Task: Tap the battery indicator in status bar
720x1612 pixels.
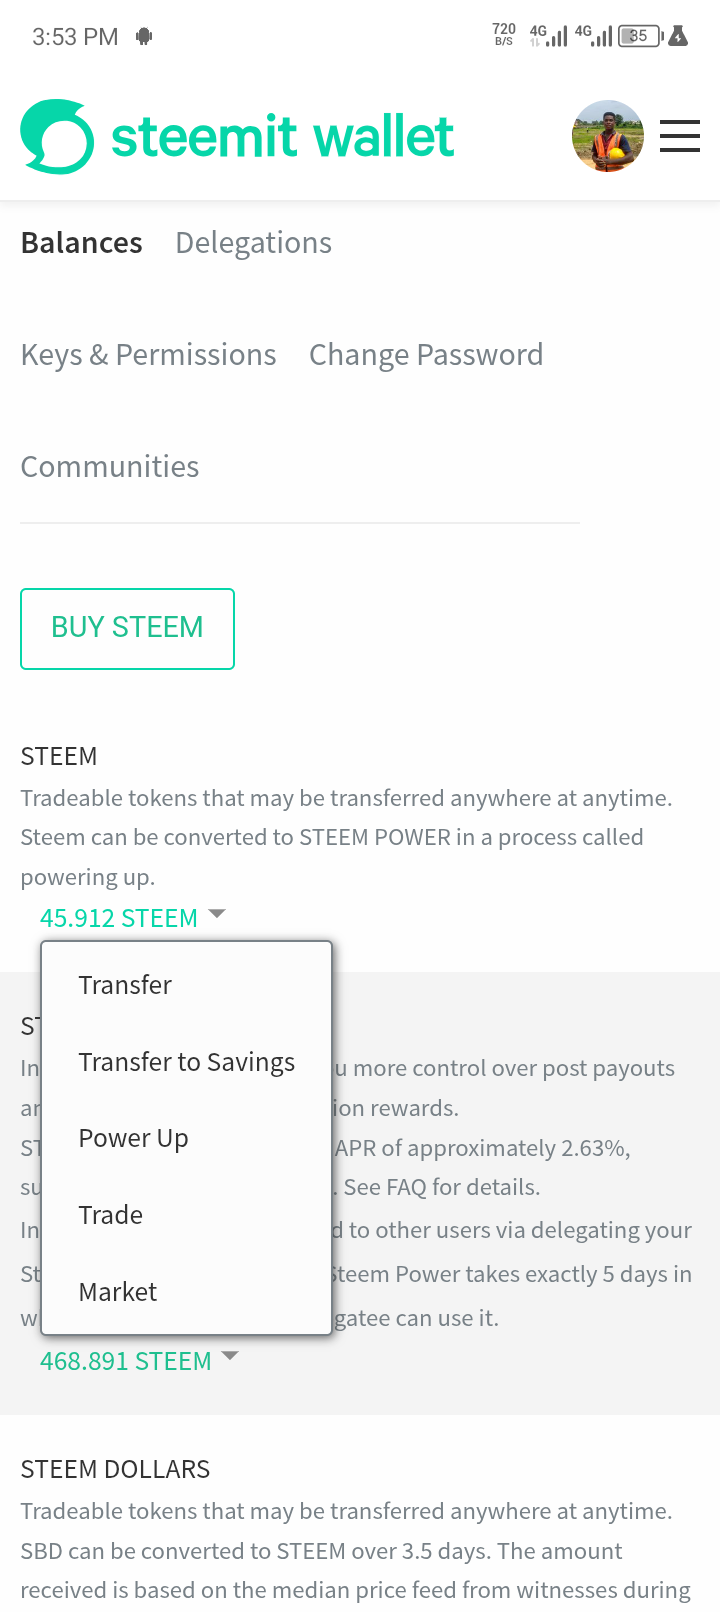Action: tap(641, 36)
